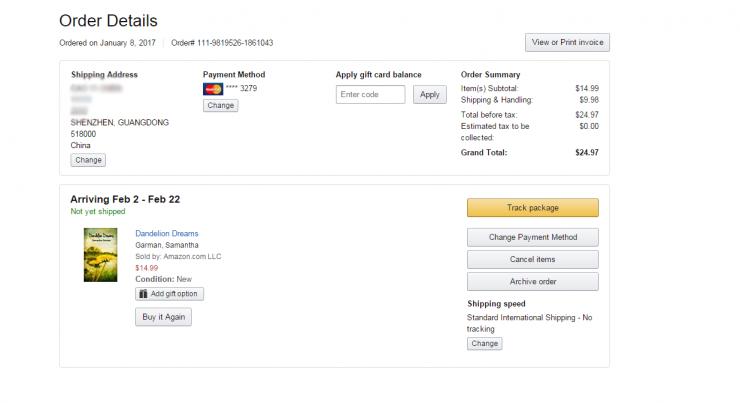Click the gift icon on Add gift option
Viewport: 740px width, 403px height.
(144, 294)
